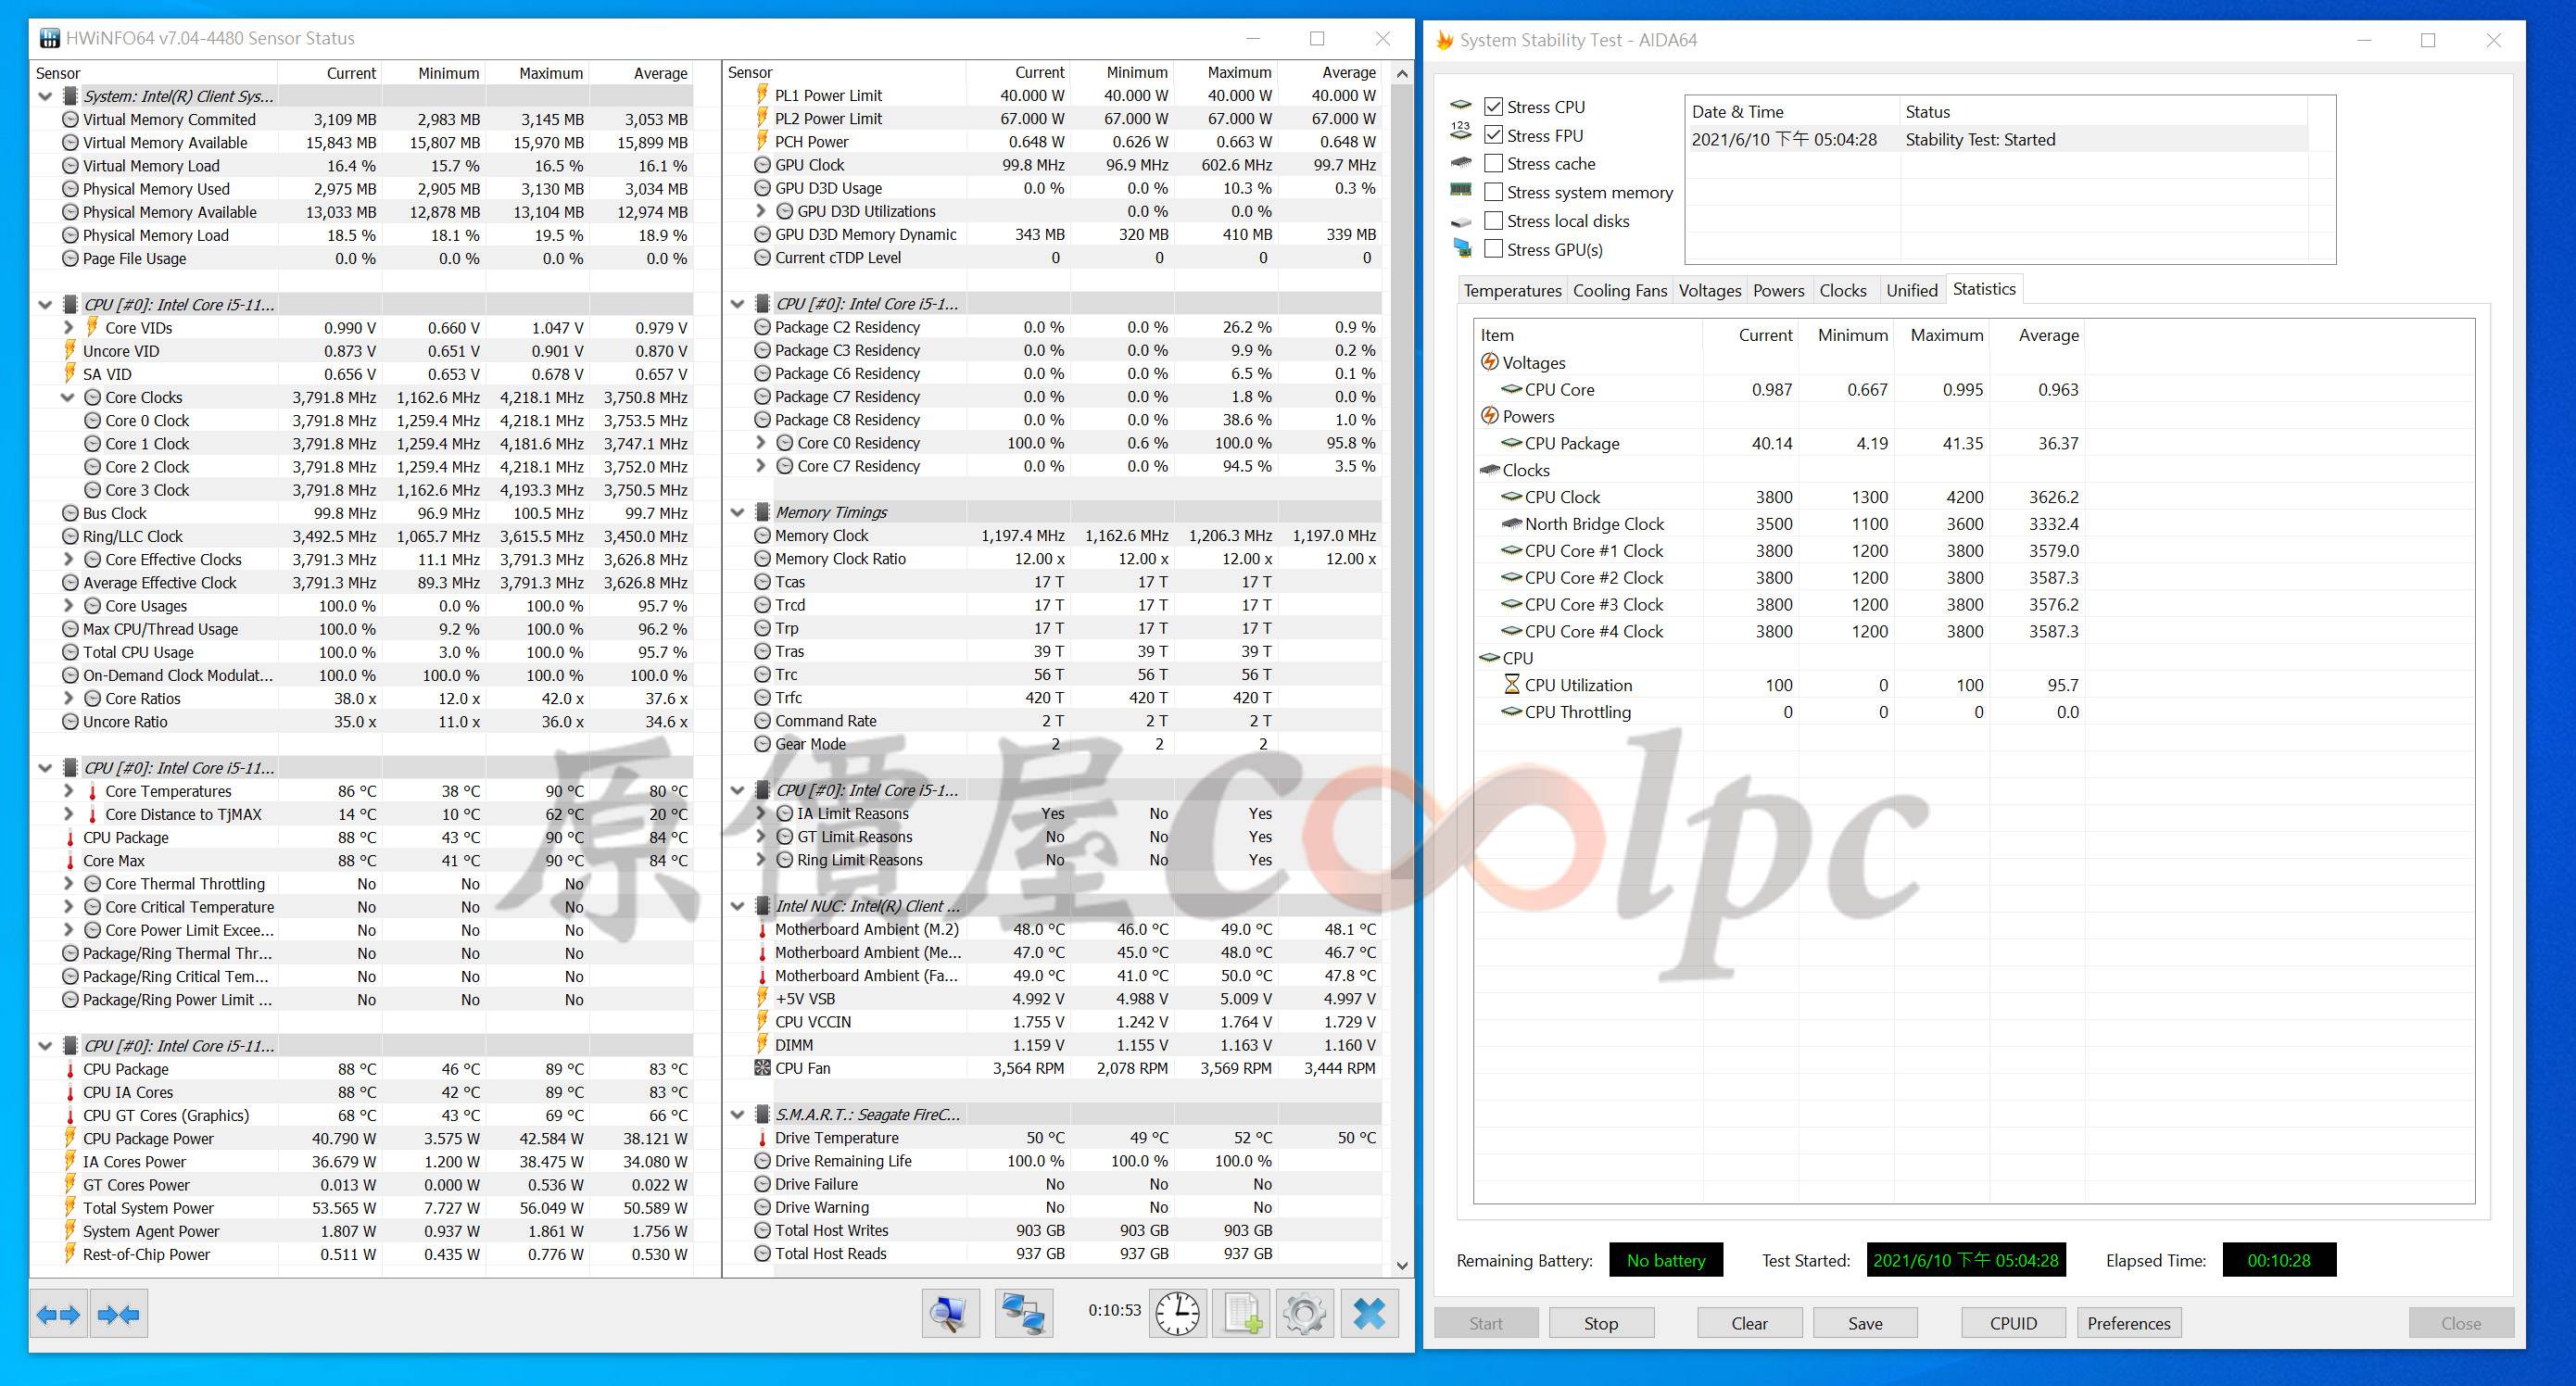Switch to the Clocks tab
Image resolution: width=2576 pixels, height=1386 pixels.
point(1842,290)
